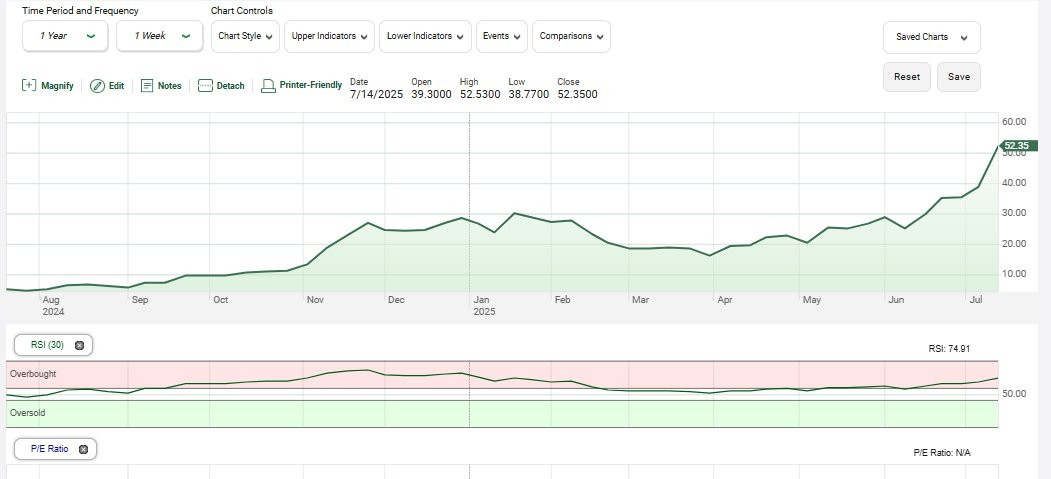Remove the RSI (30) indicator

point(79,345)
